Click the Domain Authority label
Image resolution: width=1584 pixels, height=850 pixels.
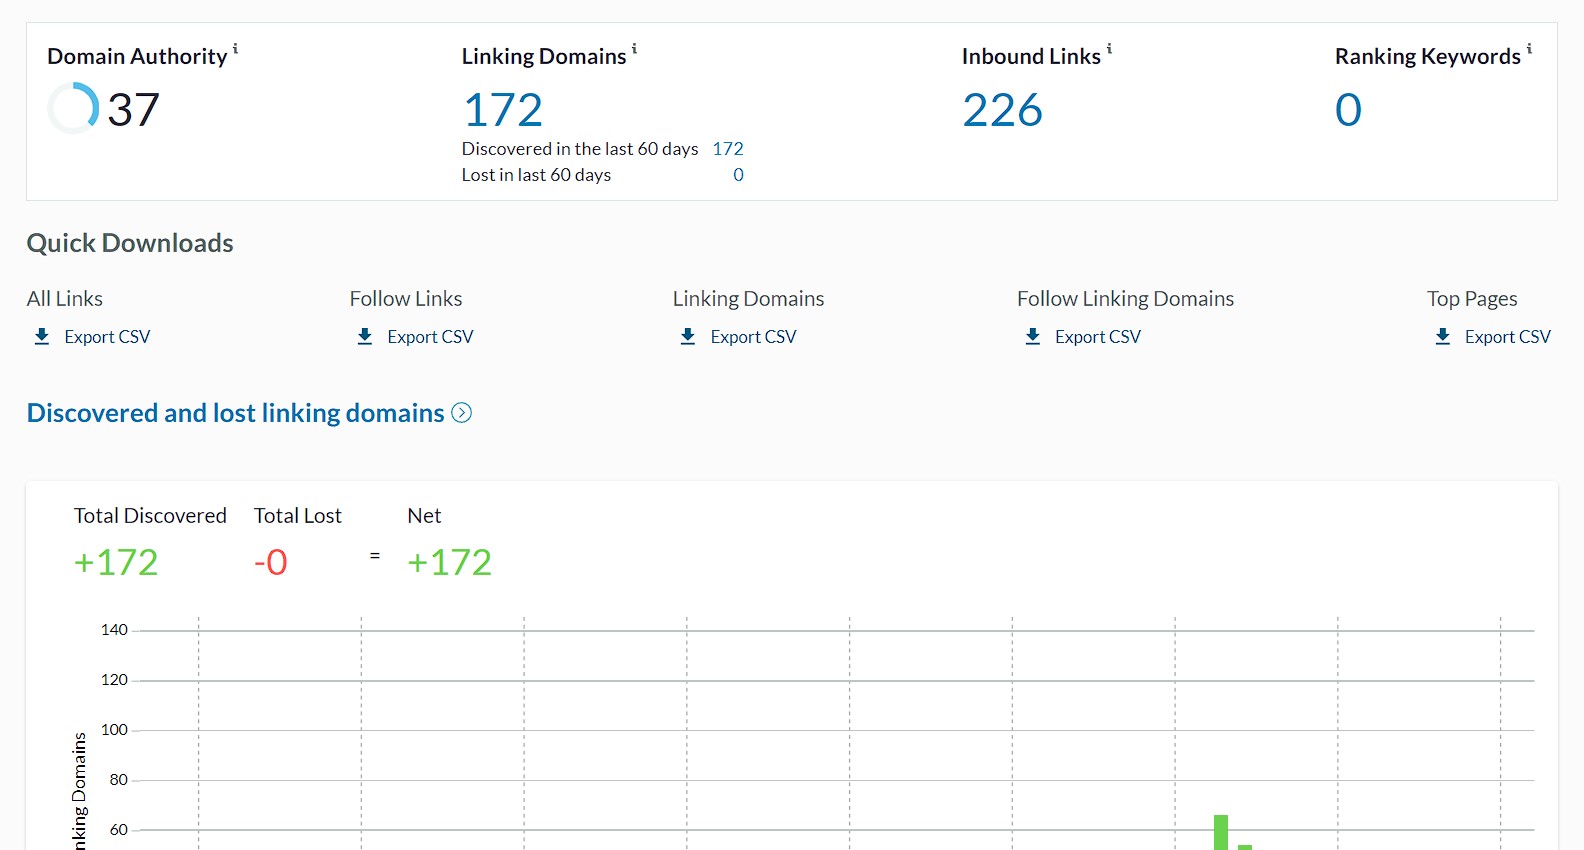tap(138, 57)
